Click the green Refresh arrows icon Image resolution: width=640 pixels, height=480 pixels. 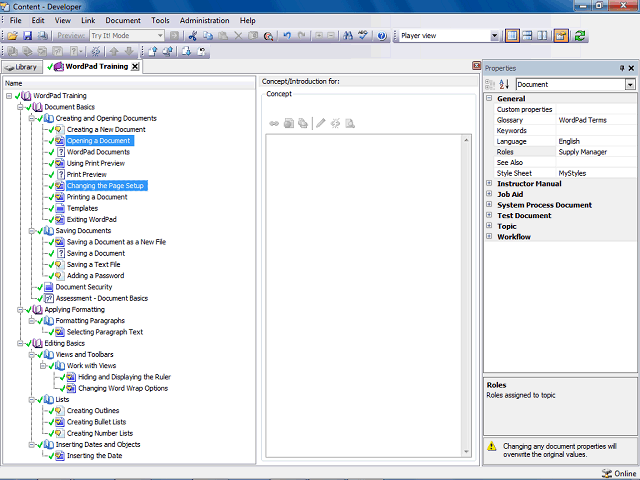click(x=580, y=36)
